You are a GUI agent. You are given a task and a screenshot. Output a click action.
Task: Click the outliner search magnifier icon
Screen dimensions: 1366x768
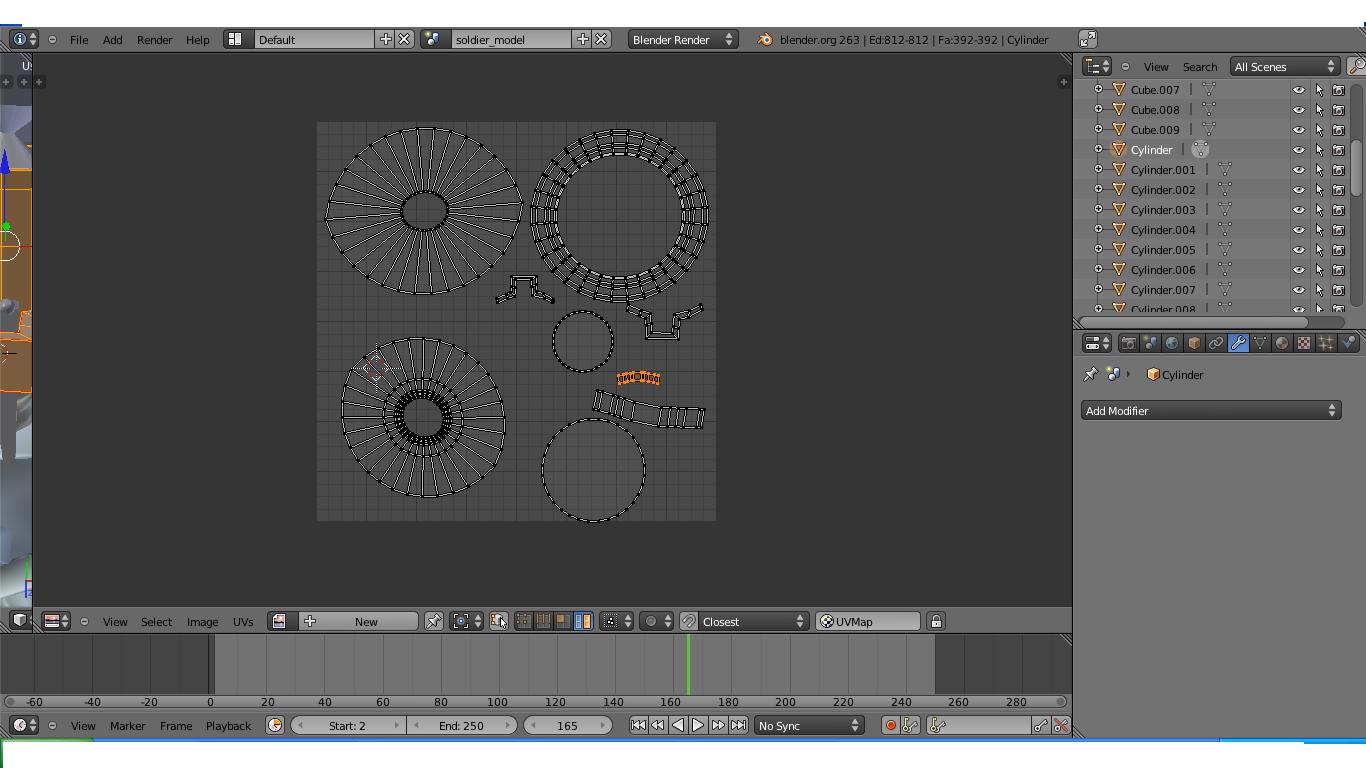click(x=1357, y=67)
